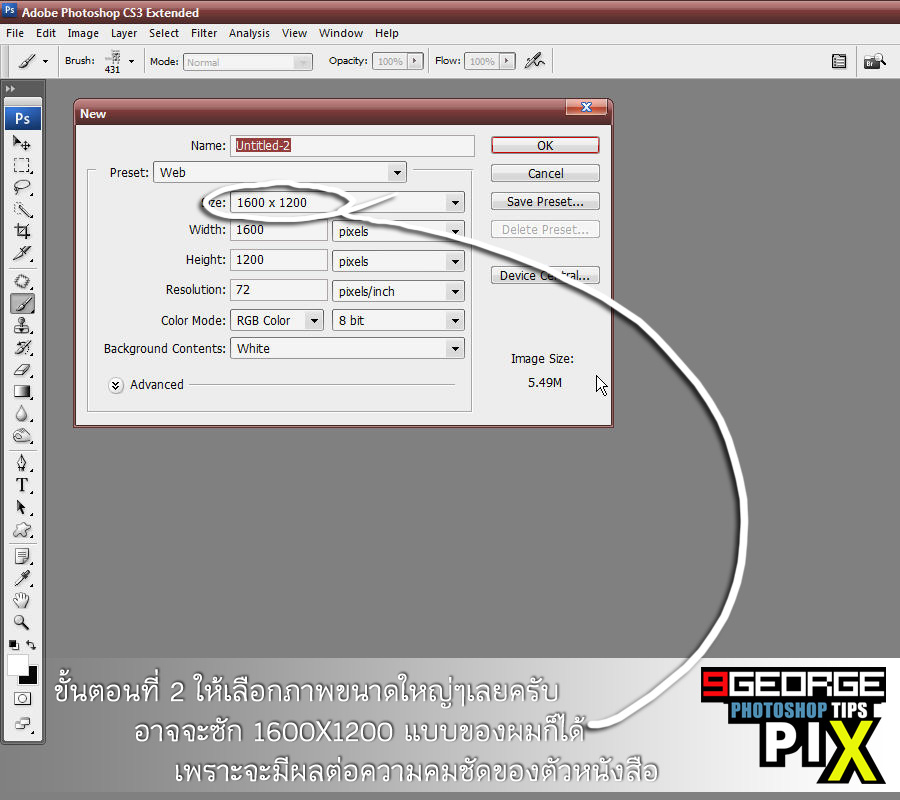Click the Photoshop Ps logo in toolbox

(22, 118)
